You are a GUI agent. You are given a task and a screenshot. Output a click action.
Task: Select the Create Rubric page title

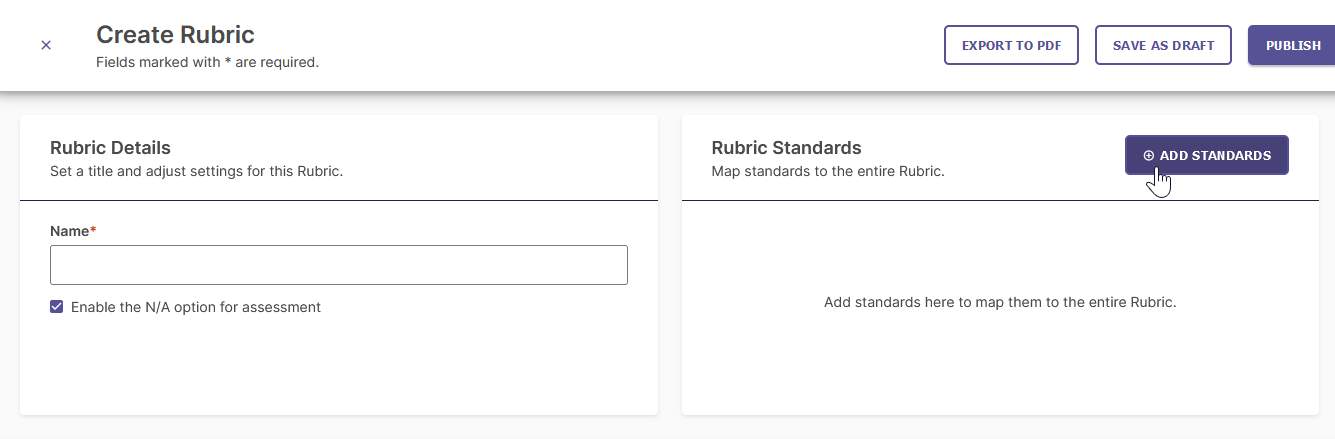(175, 35)
